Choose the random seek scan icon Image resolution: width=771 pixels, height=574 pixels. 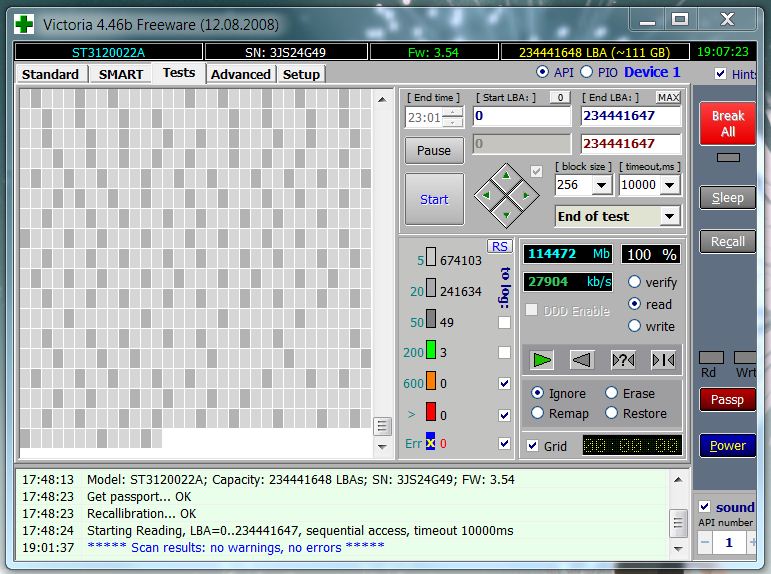(x=622, y=359)
